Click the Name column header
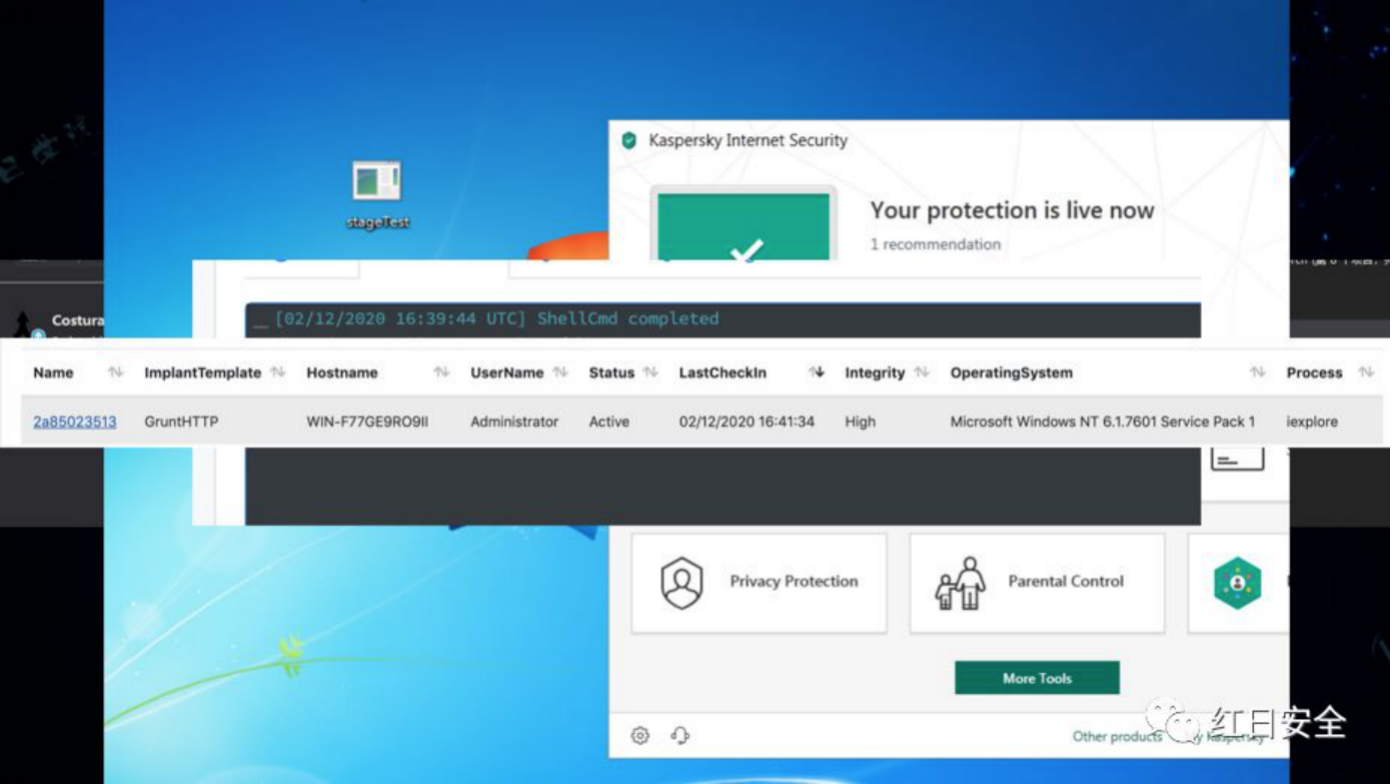Screen dimensions: 1392x784 [53, 373]
